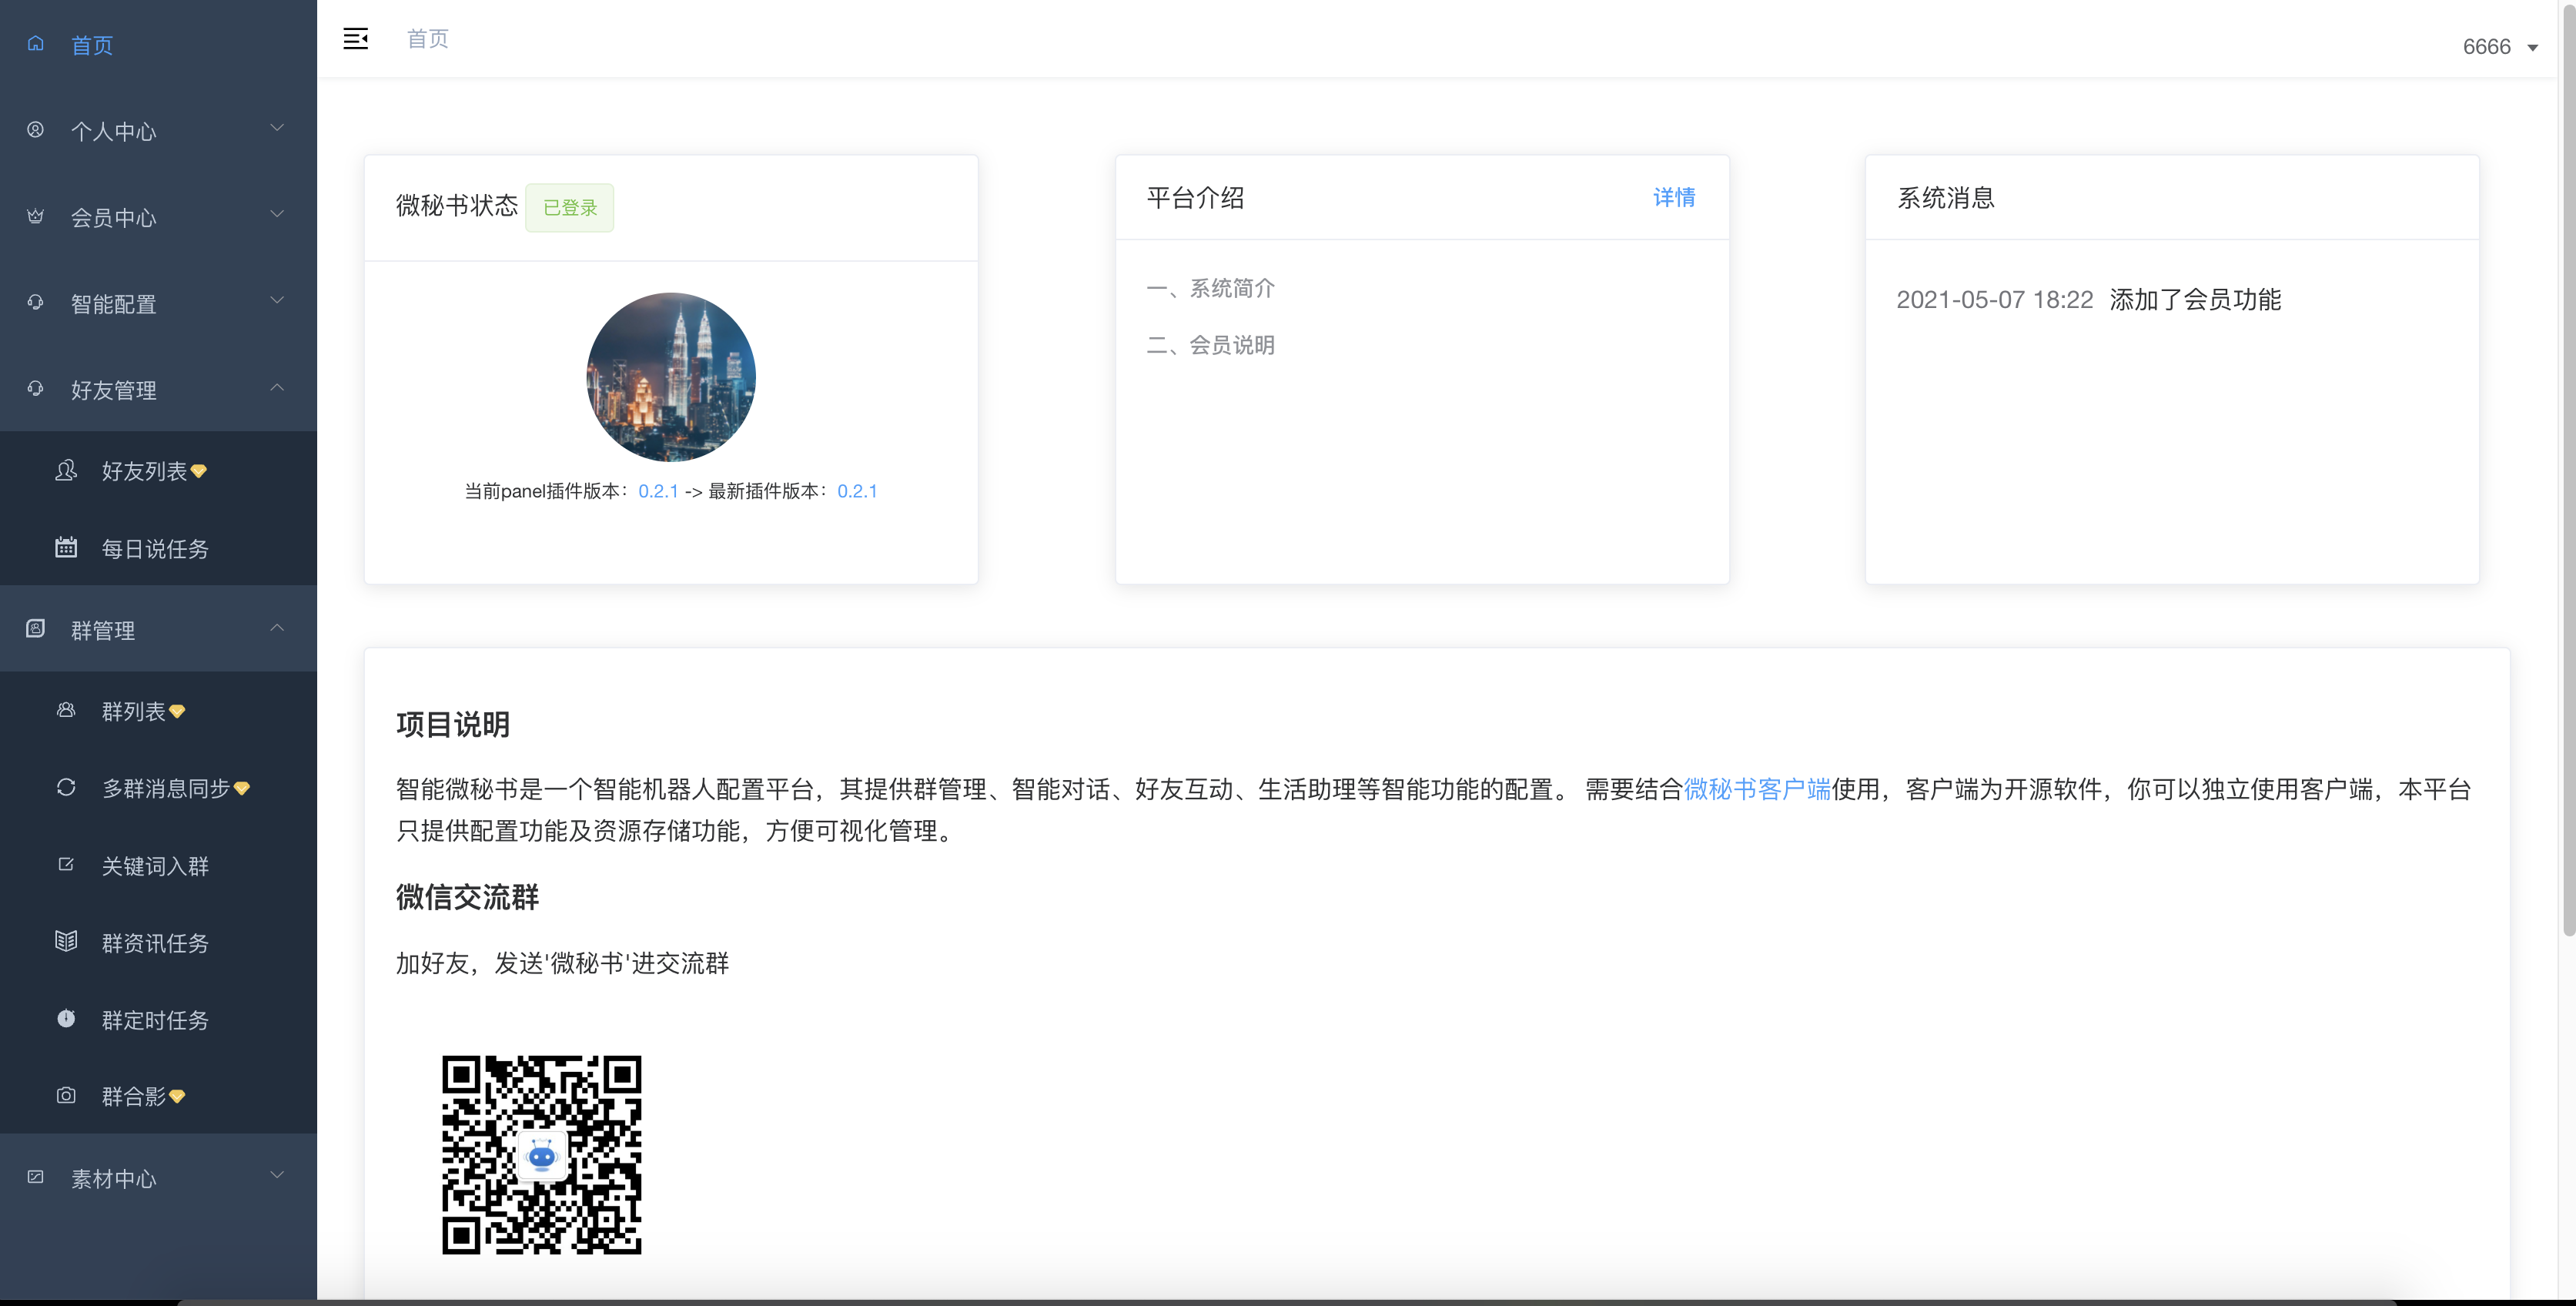Select 智能配置 in the sidebar
This screenshot has width=2576, height=1306.
tap(114, 304)
